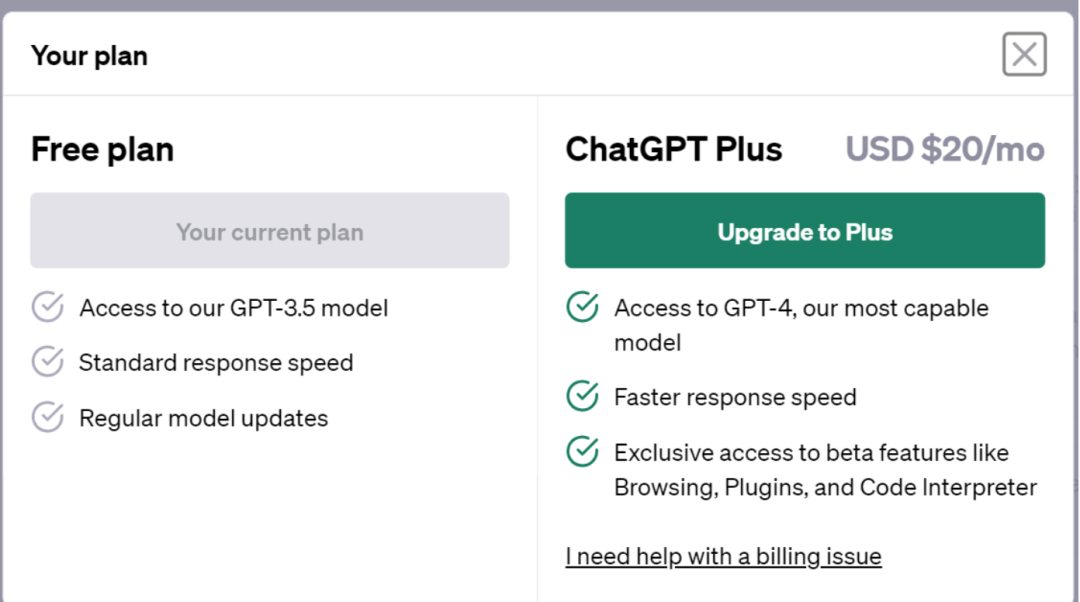
Task: Click the green checkmark next to Faster response speed
Action: tap(582, 397)
